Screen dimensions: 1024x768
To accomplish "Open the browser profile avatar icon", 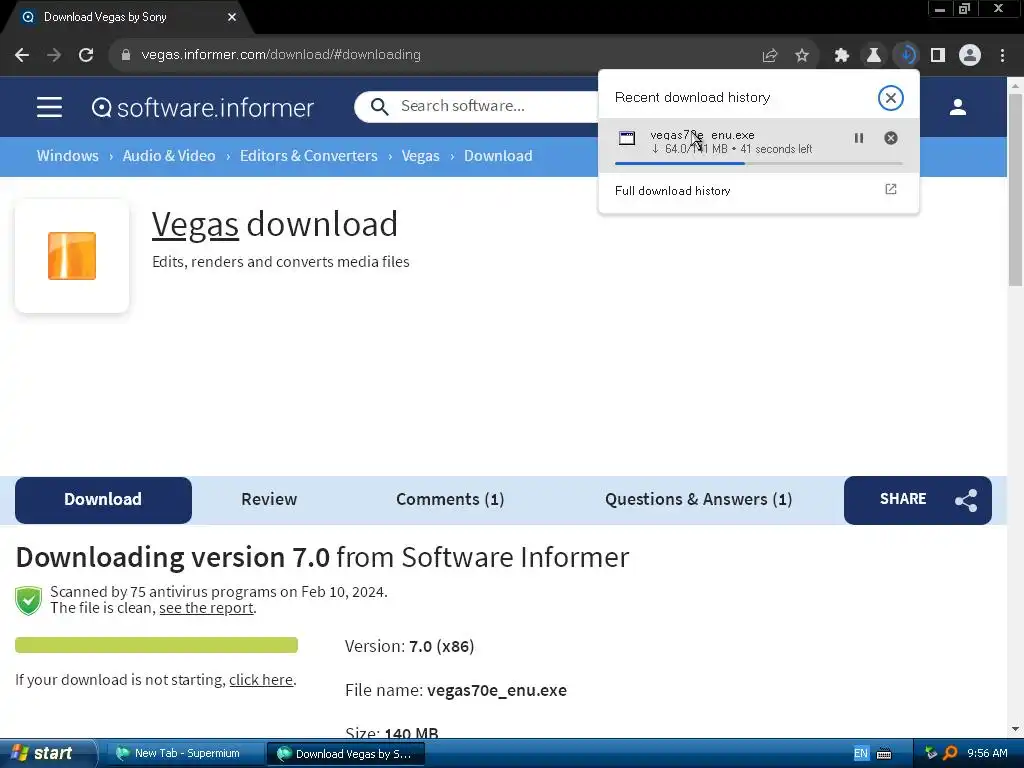I will click(970, 56).
